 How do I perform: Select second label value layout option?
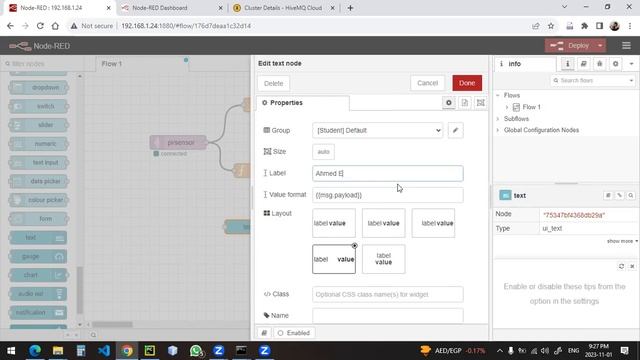(x=384, y=223)
